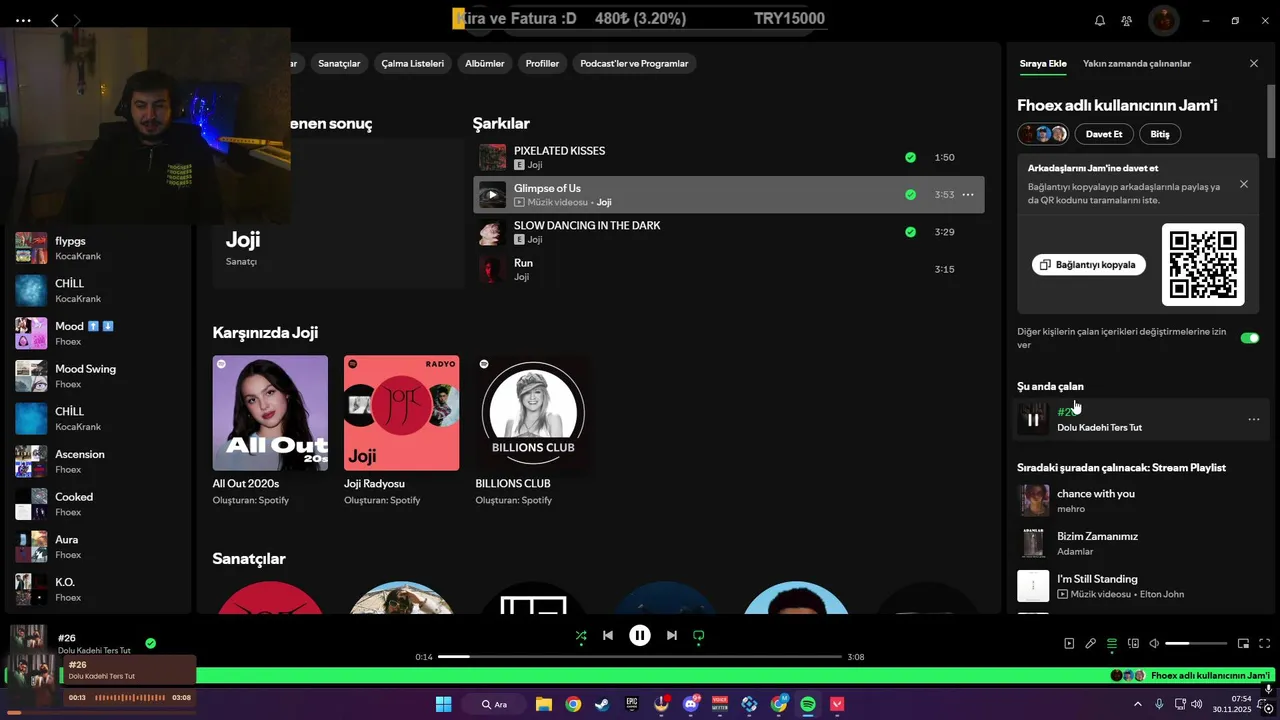
Task: Close the queue side panel
Action: pos(1254,63)
